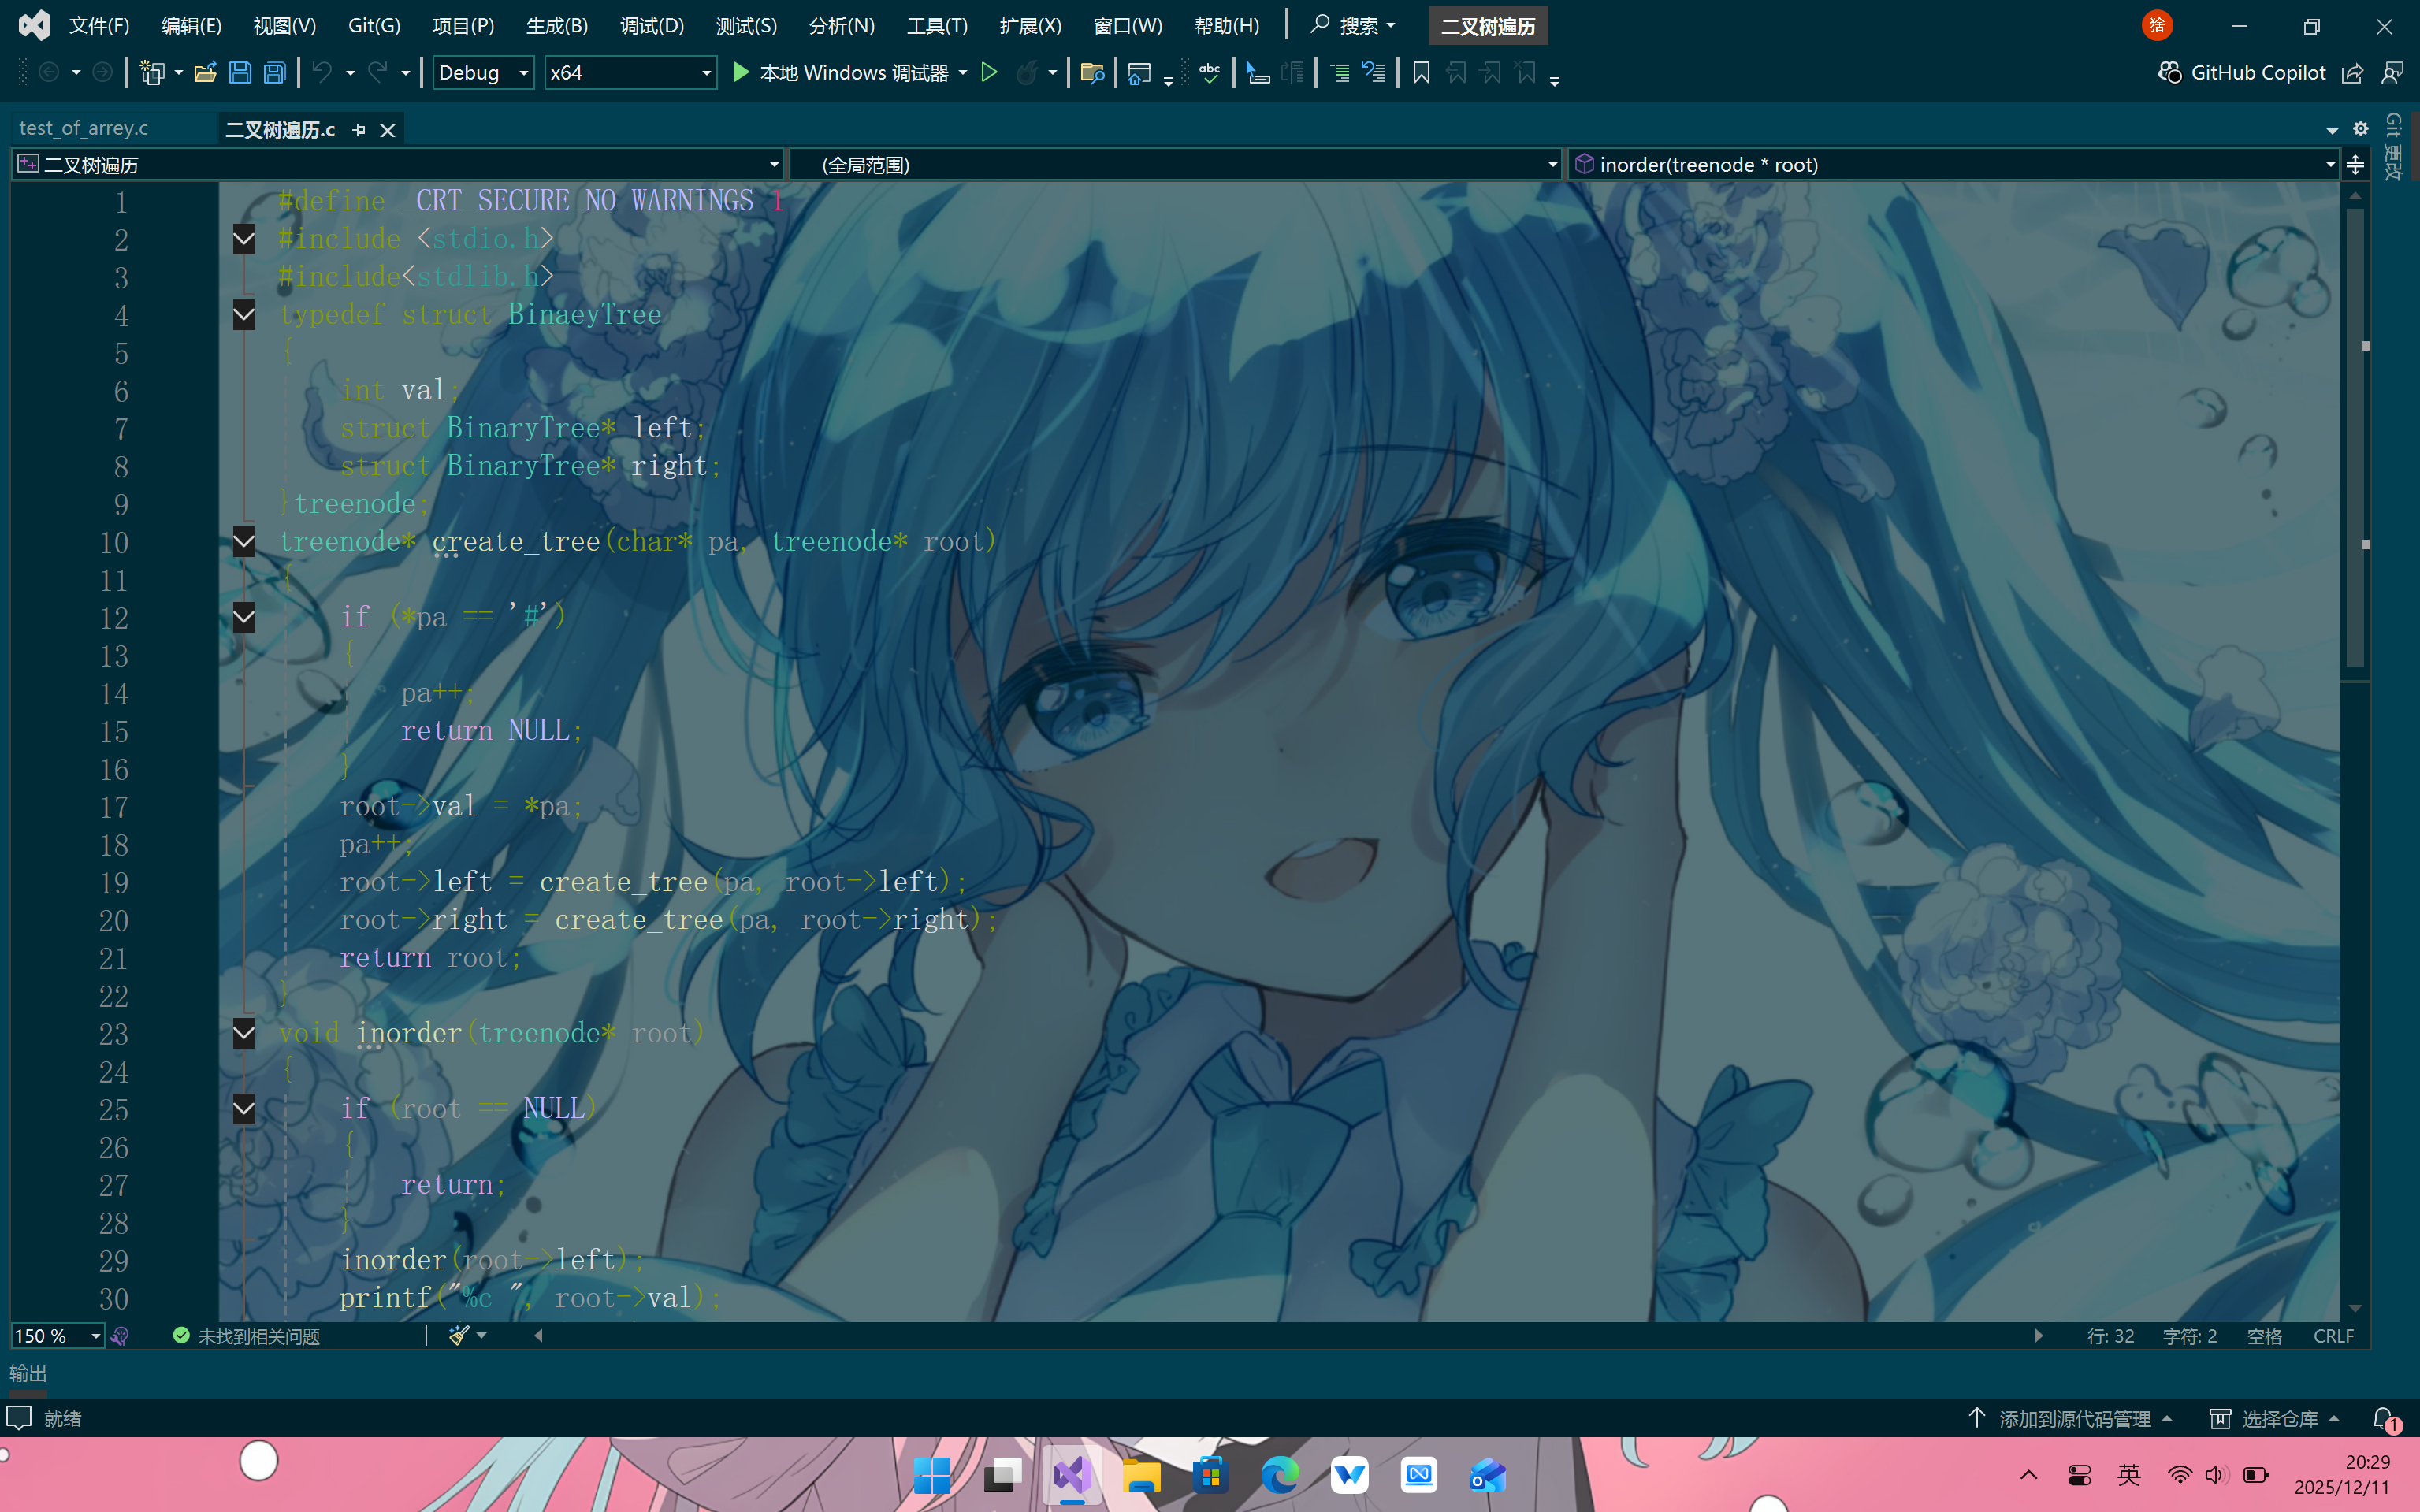The width and height of the screenshot is (2420, 1512).
Task: Click the Save All toolbar icon
Action: (274, 72)
